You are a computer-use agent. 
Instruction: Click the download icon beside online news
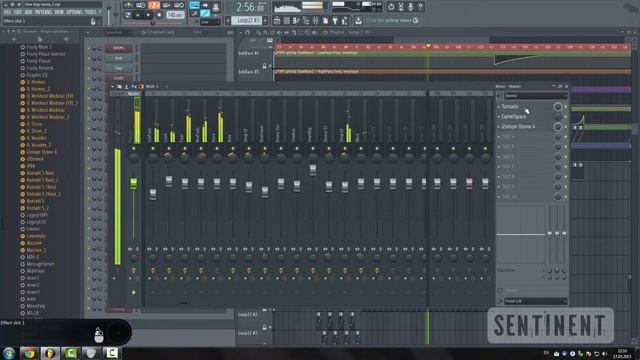(358, 20)
